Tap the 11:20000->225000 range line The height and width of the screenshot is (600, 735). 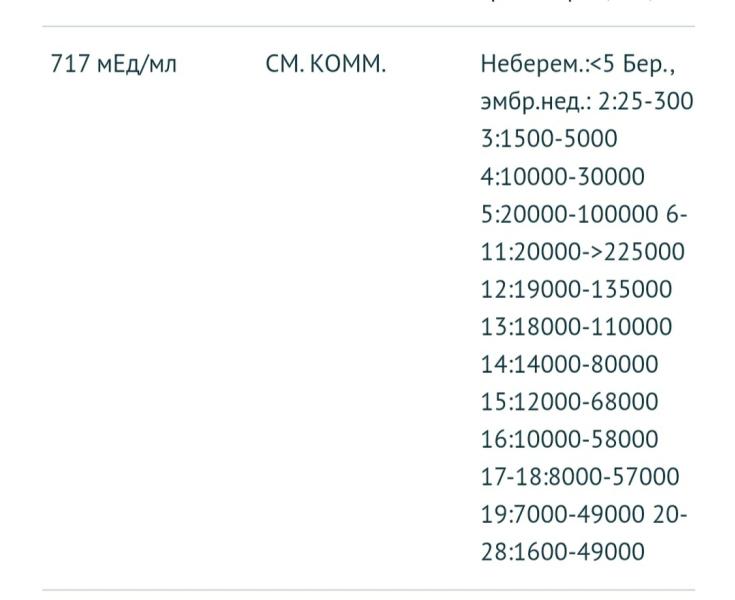[x=582, y=252]
